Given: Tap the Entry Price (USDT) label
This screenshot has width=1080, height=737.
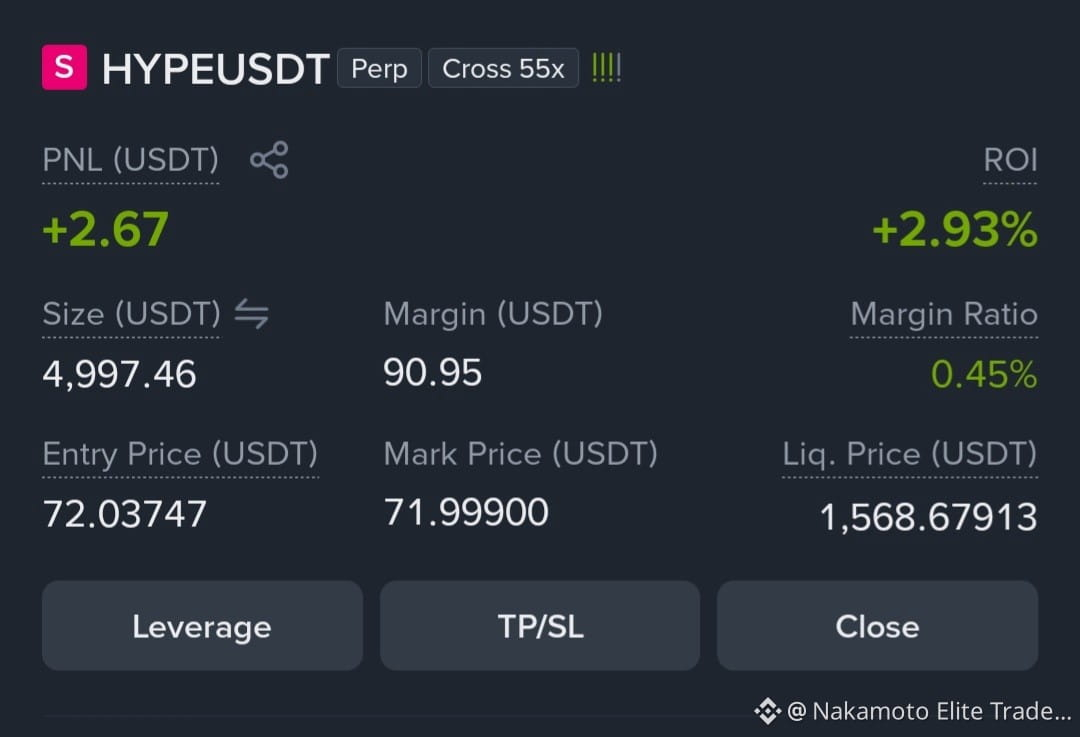Looking at the screenshot, I should [x=180, y=454].
